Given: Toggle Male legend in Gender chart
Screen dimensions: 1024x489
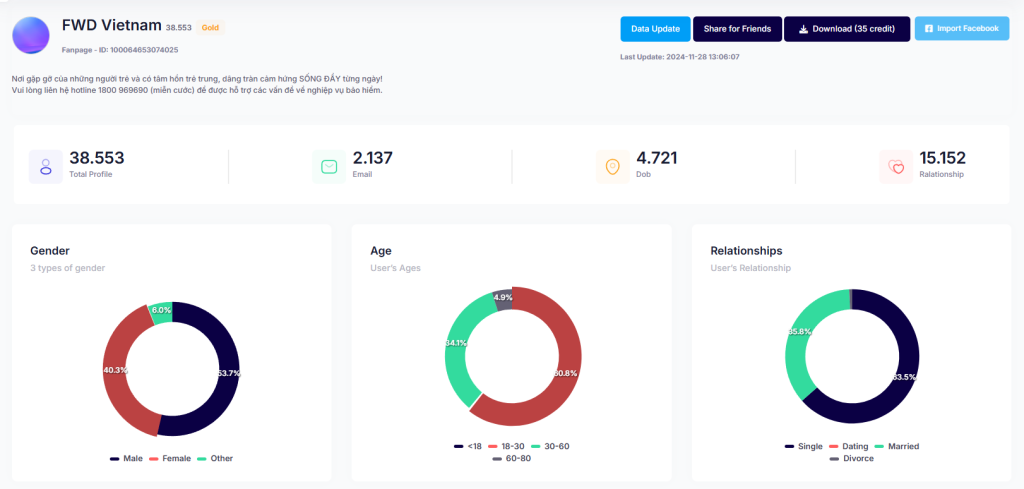Looking at the screenshot, I should tap(127, 458).
